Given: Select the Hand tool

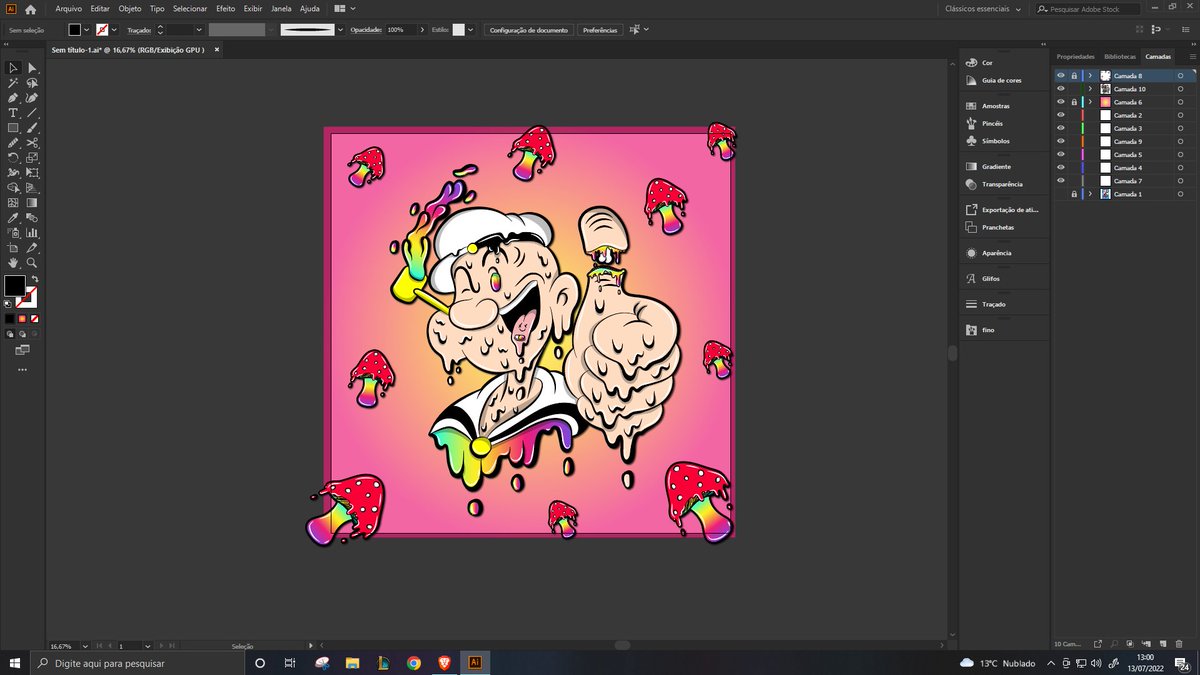Looking at the screenshot, I should pyautogui.click(x=13, y=262).
